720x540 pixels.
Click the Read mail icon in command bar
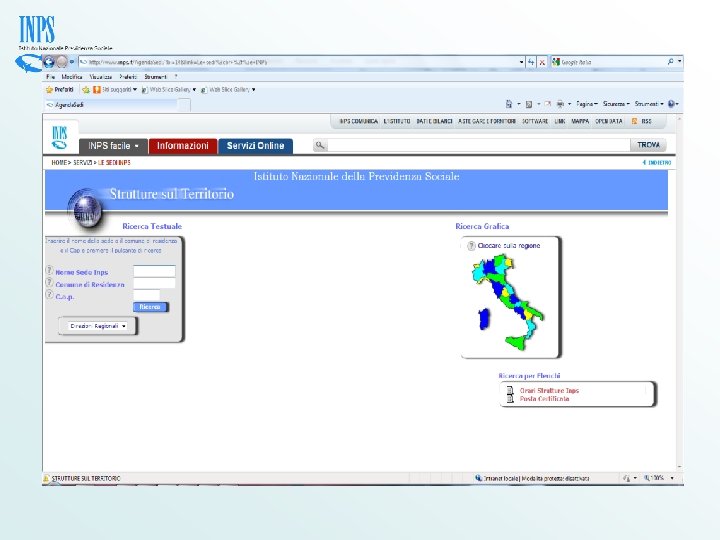coord(547,104)
